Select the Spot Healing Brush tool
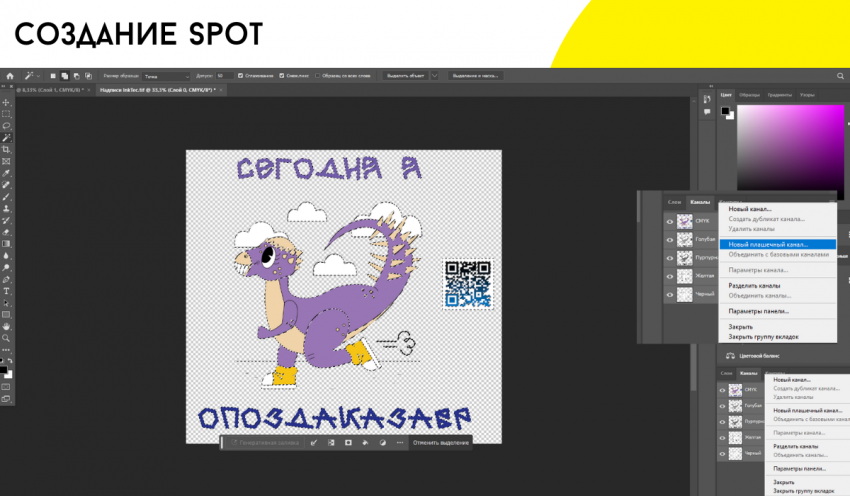This screenshot has width=850, height=496. click(x=6, y=185)
